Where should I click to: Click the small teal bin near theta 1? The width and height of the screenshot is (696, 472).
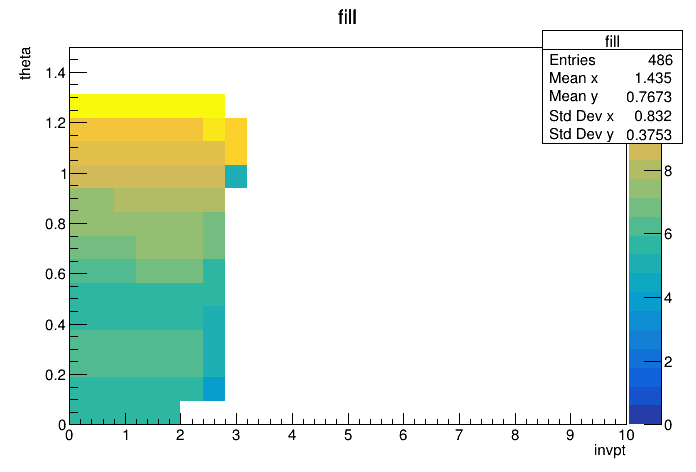coord(236,176)
